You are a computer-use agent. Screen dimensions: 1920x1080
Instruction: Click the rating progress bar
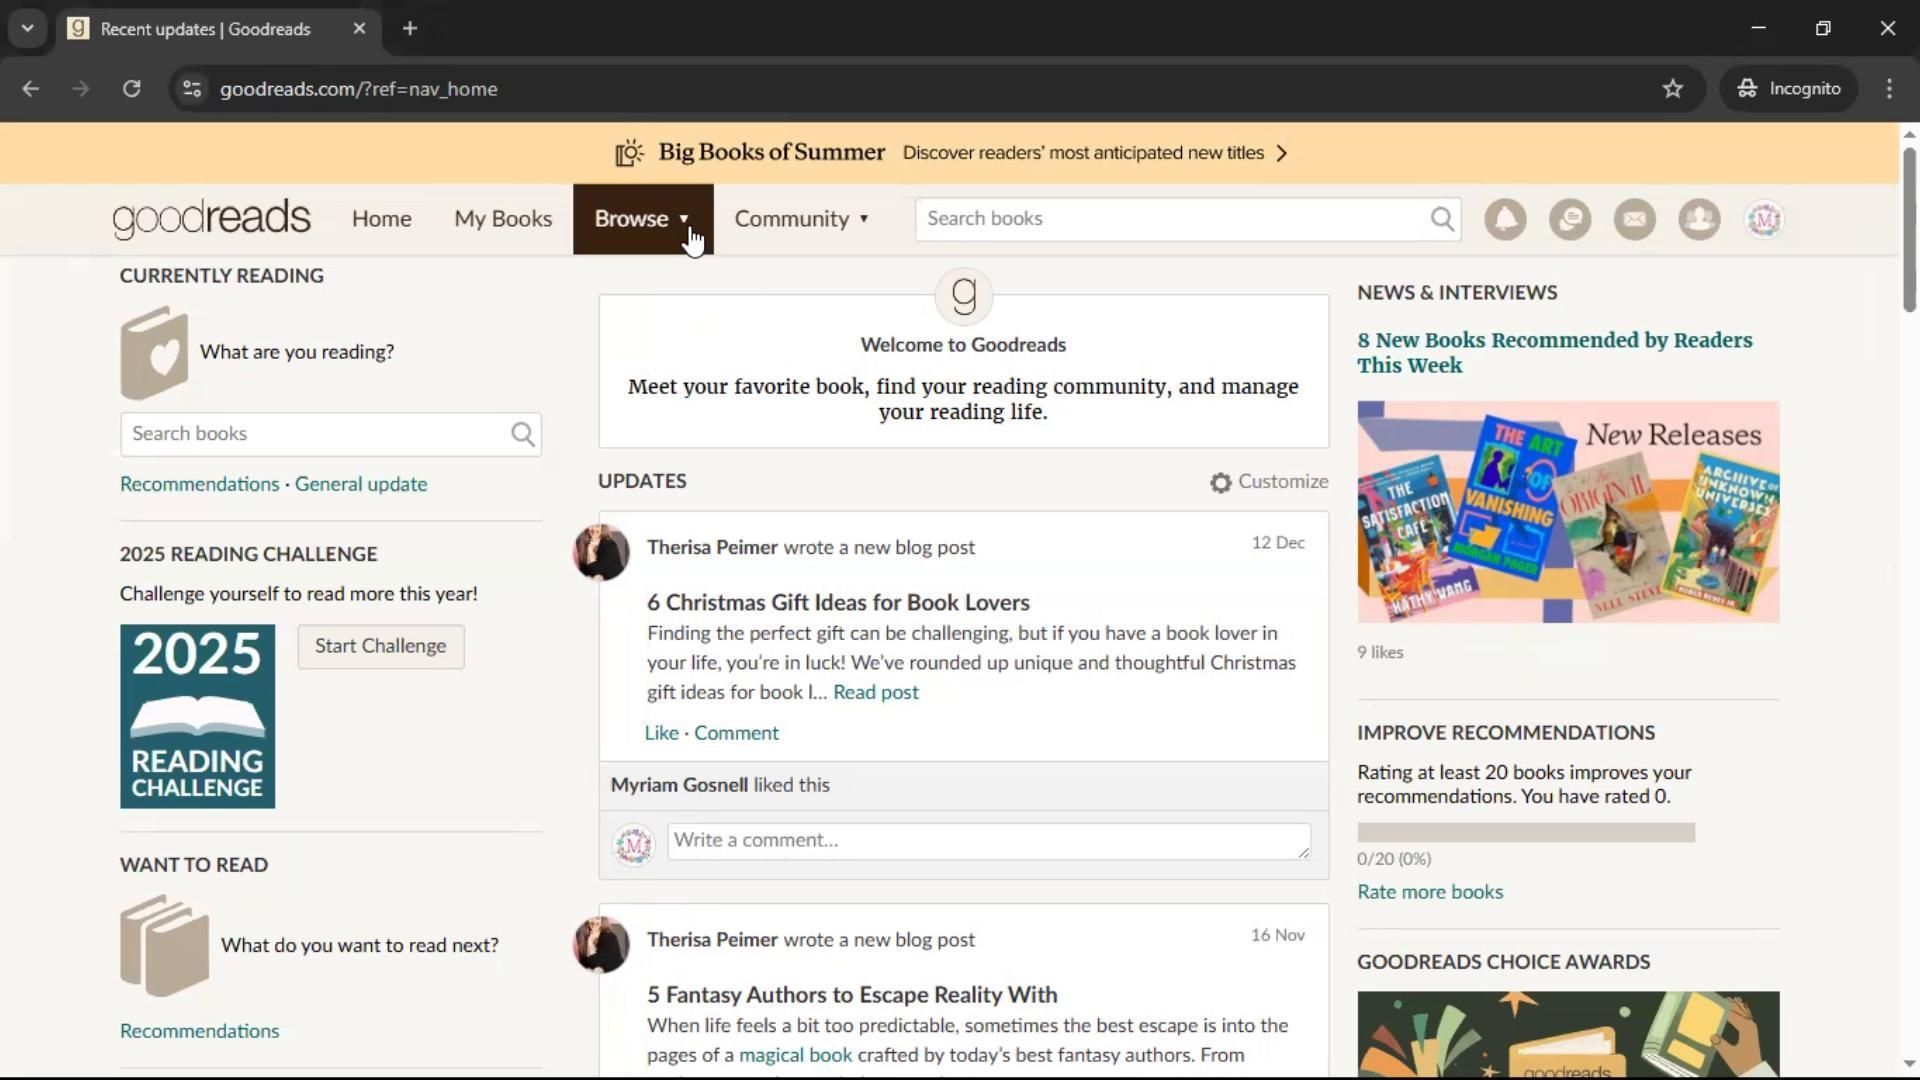1525,832
